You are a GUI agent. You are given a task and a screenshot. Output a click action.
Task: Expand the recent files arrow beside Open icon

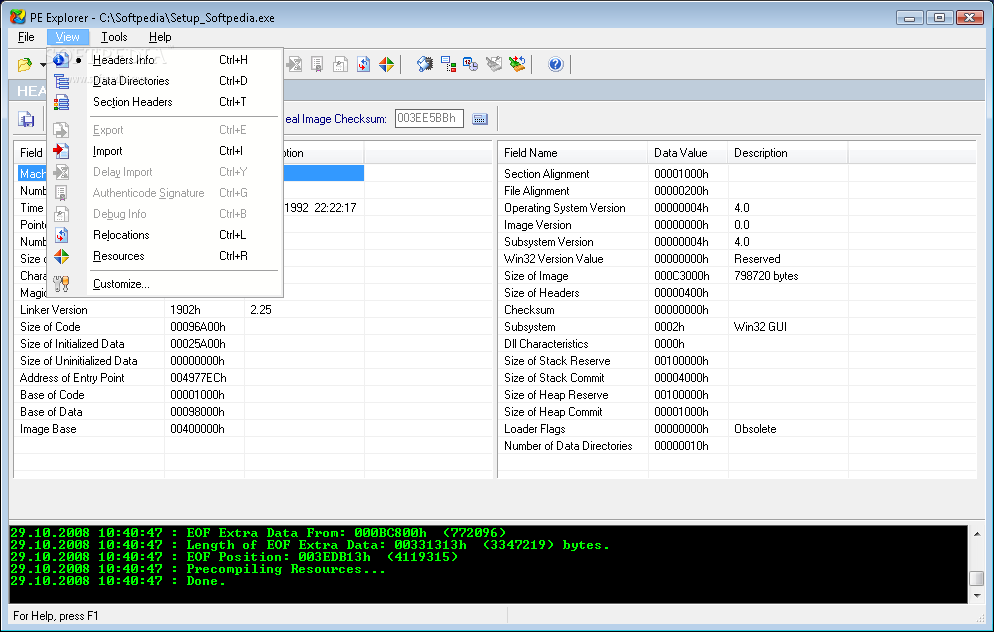42,65
